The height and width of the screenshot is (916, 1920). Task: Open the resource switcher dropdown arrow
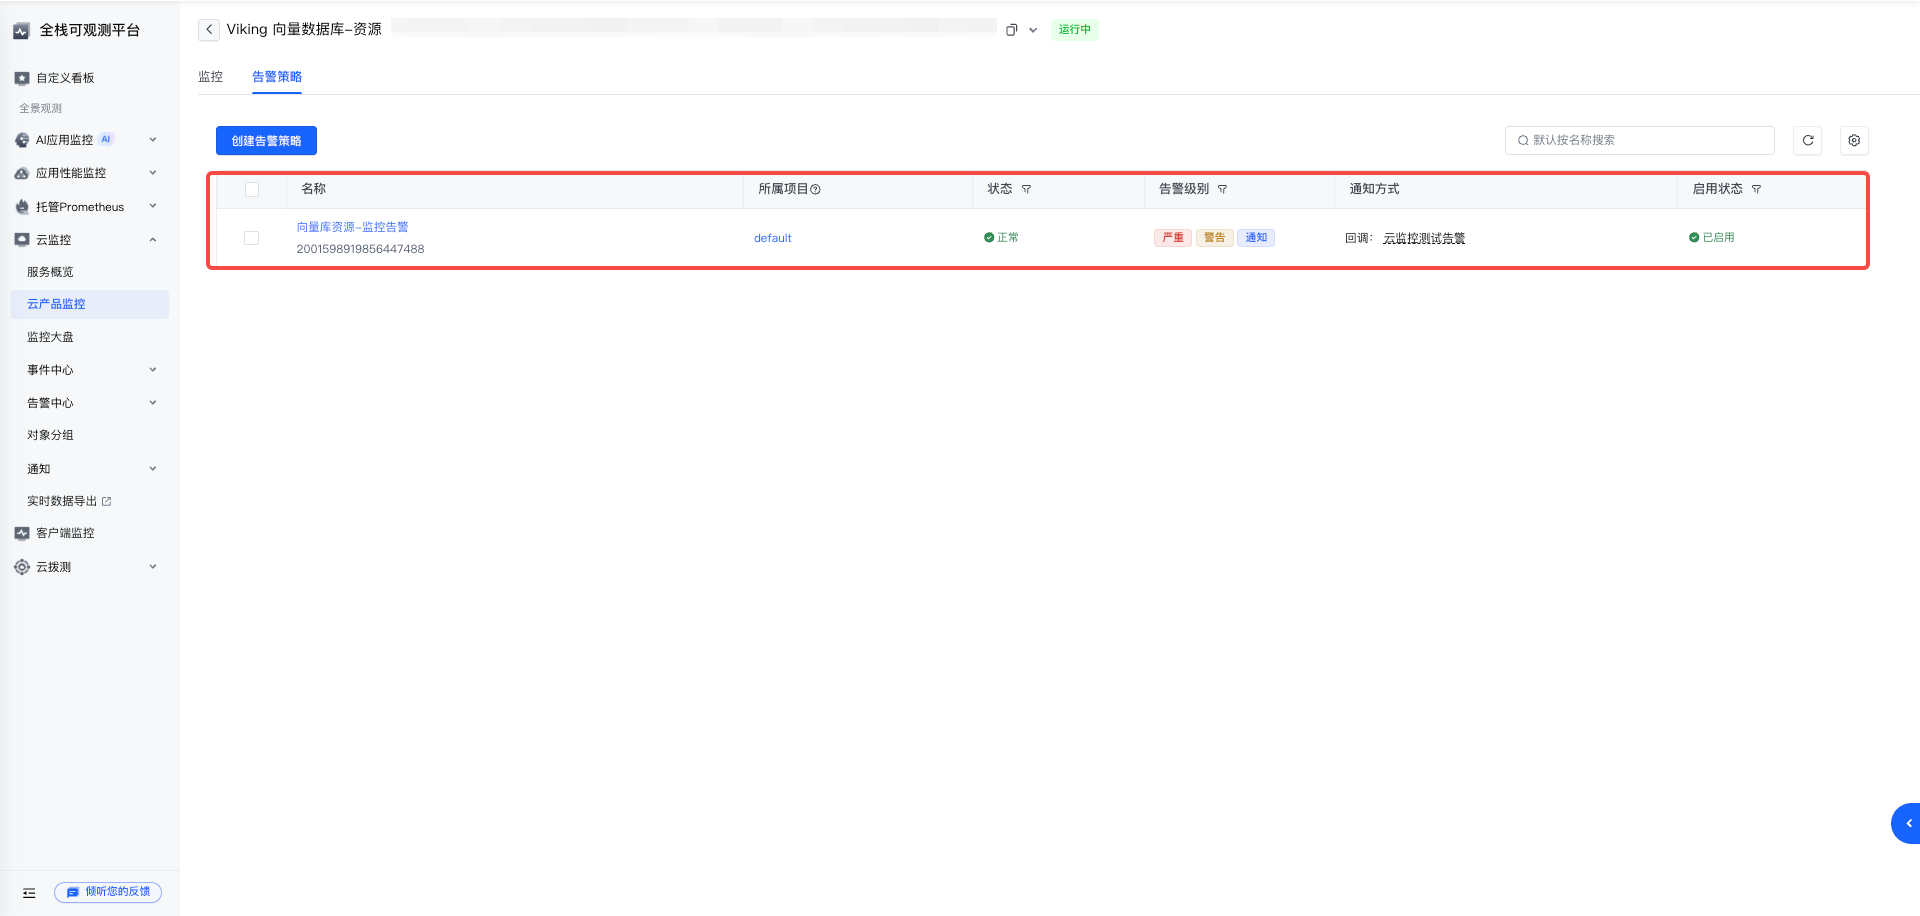pos(1033,30)
